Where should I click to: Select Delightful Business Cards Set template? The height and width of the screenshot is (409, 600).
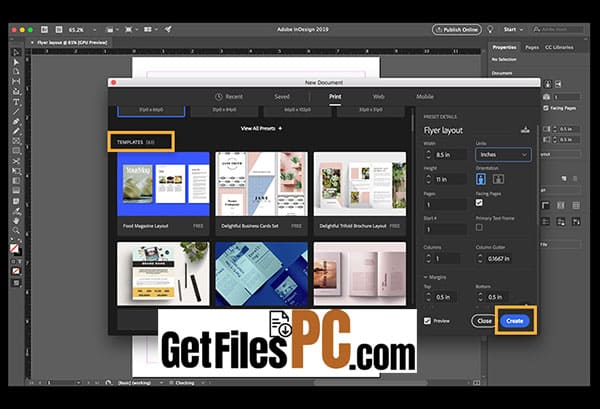pyautogui.click(x=261, y=193)
